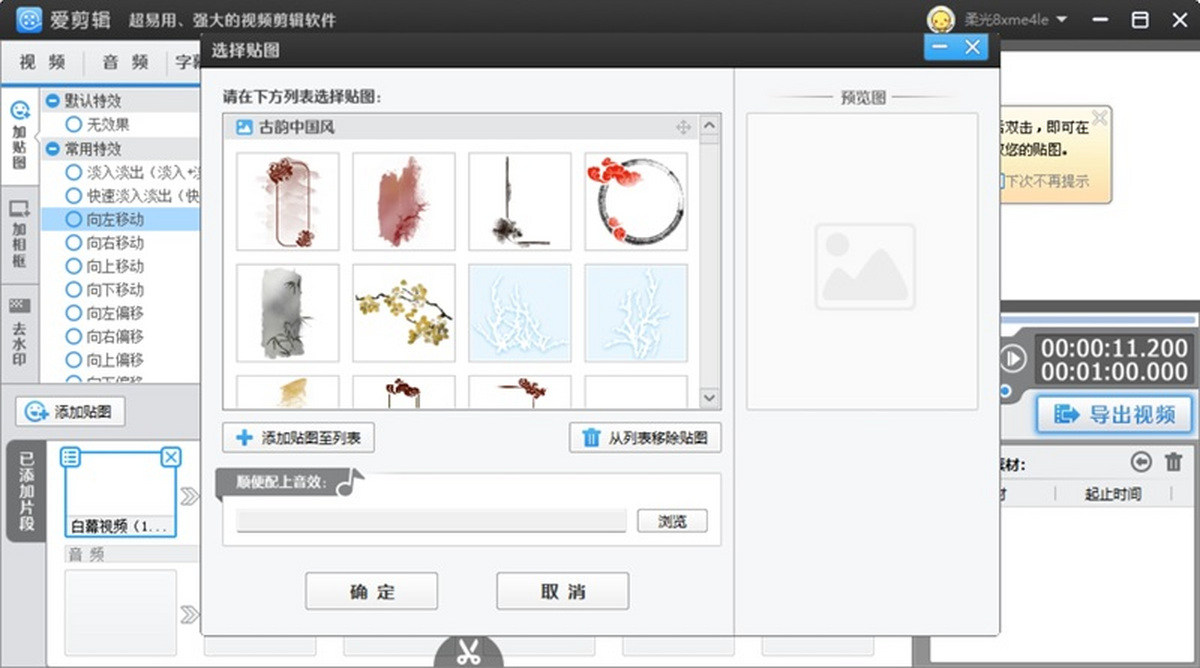
Task: Select the yellow plum blossom sticker thumbnail
Action: (x=404, y=313)
